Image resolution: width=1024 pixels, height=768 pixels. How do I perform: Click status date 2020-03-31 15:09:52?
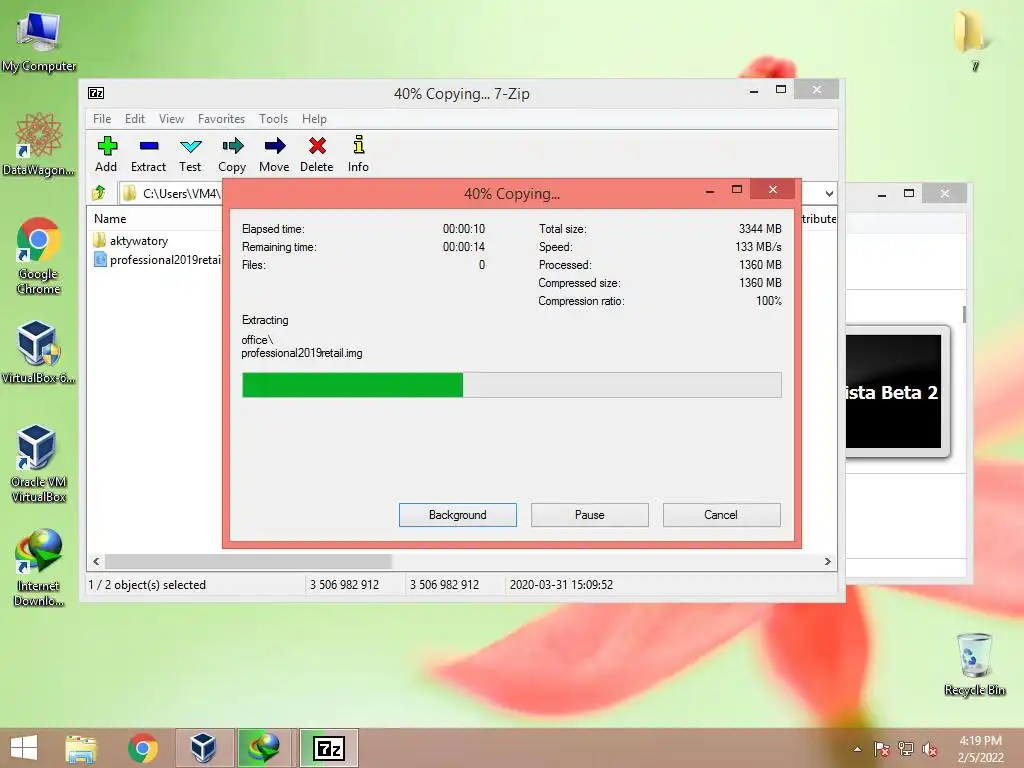561,584
